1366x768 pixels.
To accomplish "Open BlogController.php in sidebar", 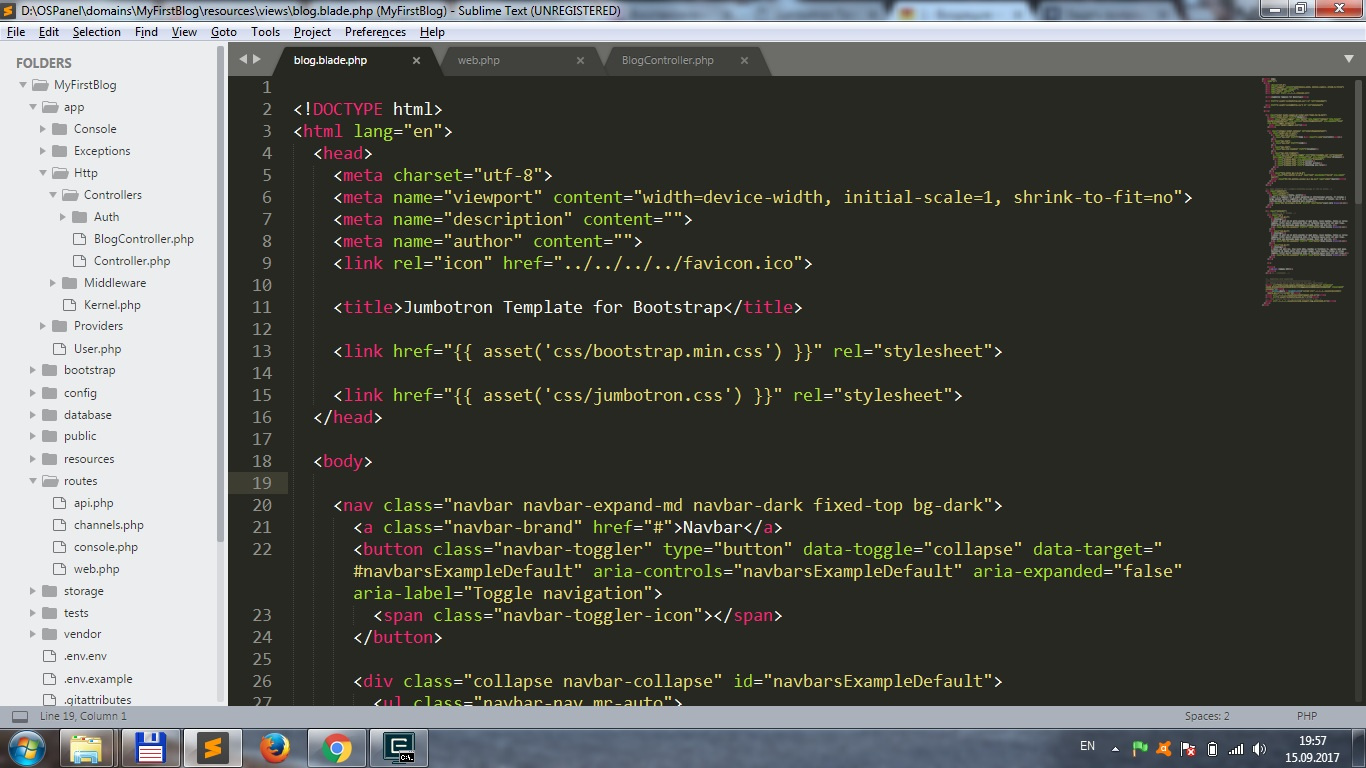I will coord(144,239).
